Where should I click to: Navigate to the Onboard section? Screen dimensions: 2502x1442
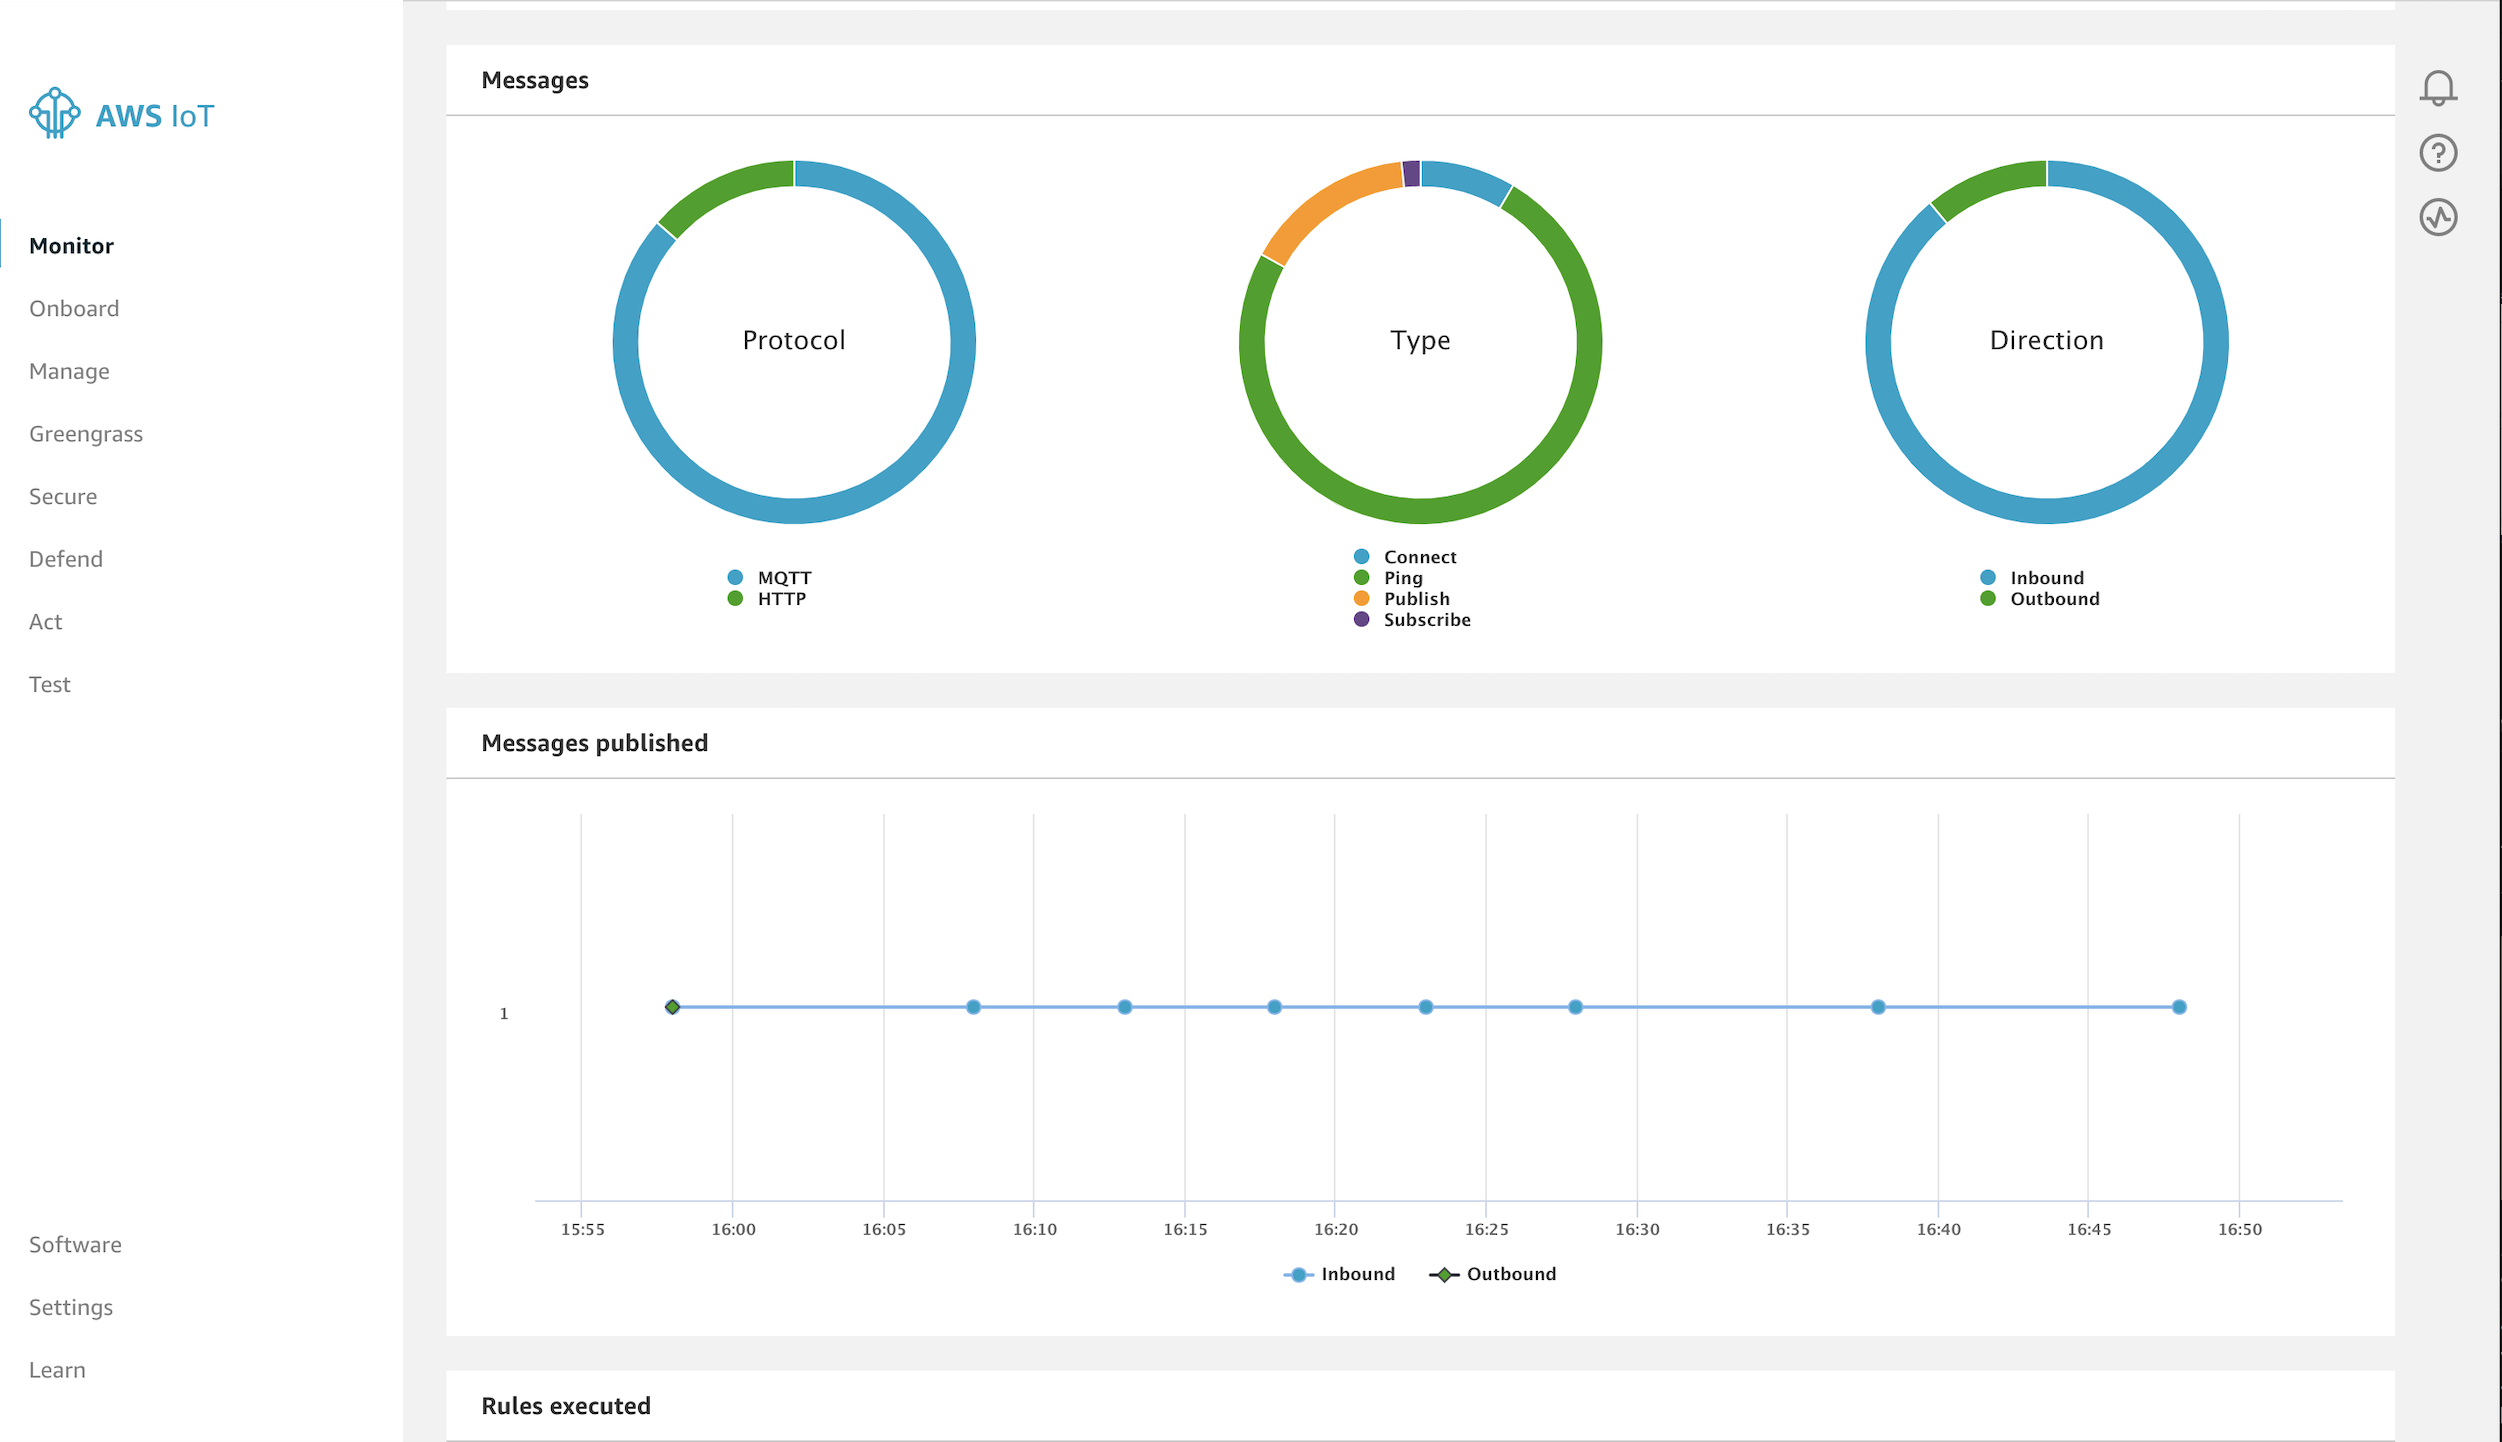pyautogui.click(x=74, y=308)
